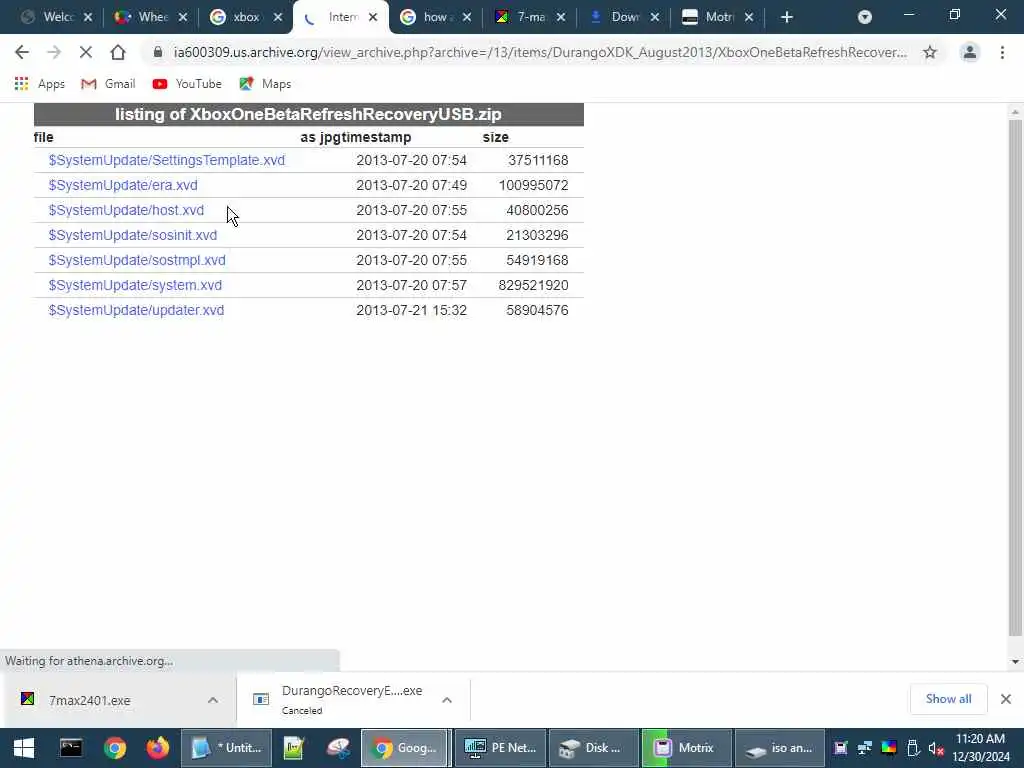The height and width of the screenshot is (768, 1024).
Task: Open $SystemUpdate/era.xvd file link
Action: pos(123,185)
